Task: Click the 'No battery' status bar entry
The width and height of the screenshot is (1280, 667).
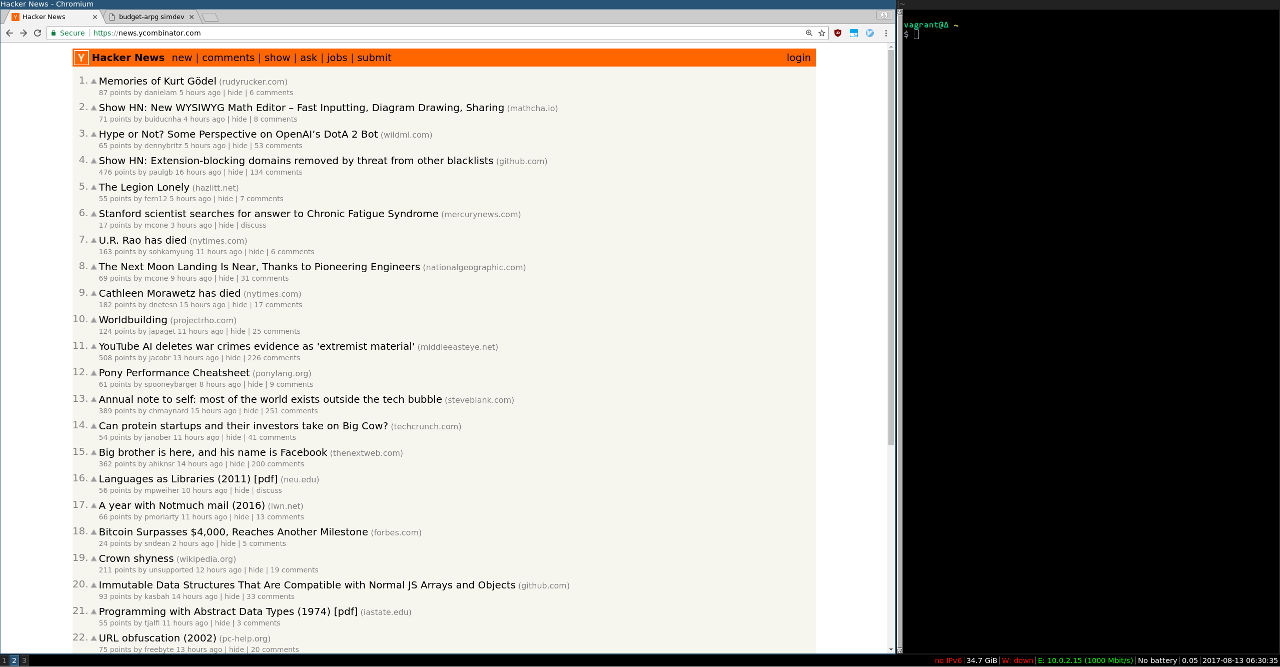Action: pyautogui.click(x=1157, y=661)
